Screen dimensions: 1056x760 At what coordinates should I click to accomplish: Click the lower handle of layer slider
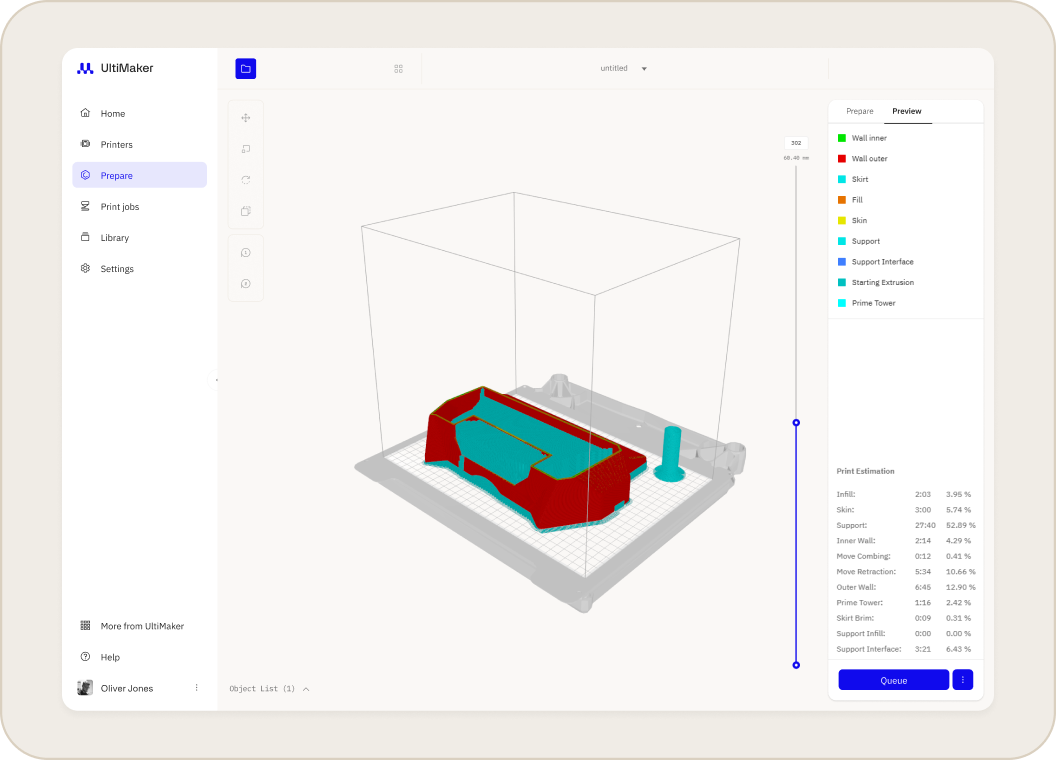coord(796,665)
